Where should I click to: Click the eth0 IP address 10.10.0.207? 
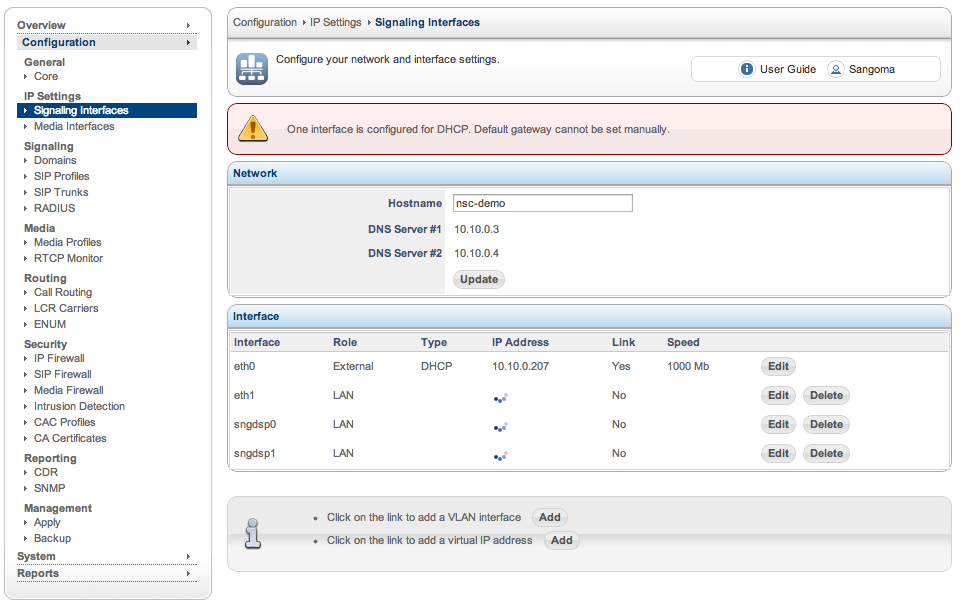click(520, 366)
